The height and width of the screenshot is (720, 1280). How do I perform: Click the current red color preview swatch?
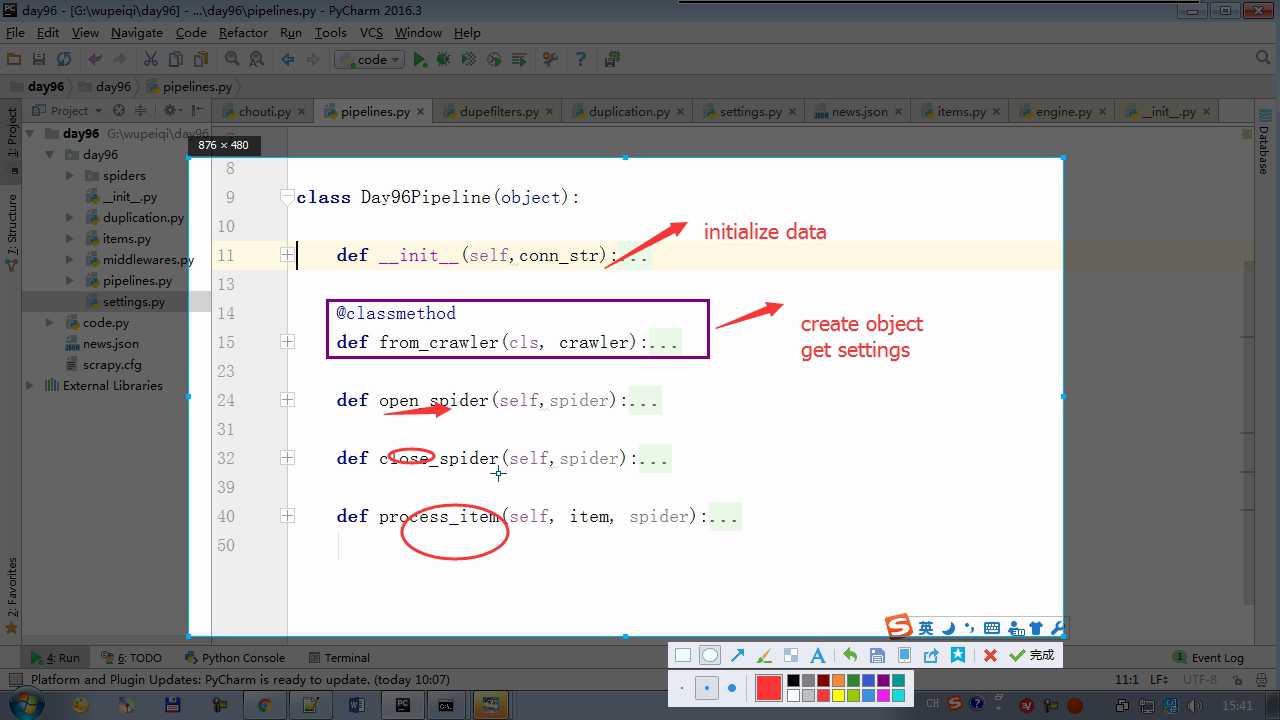click(x=768, y=688)
